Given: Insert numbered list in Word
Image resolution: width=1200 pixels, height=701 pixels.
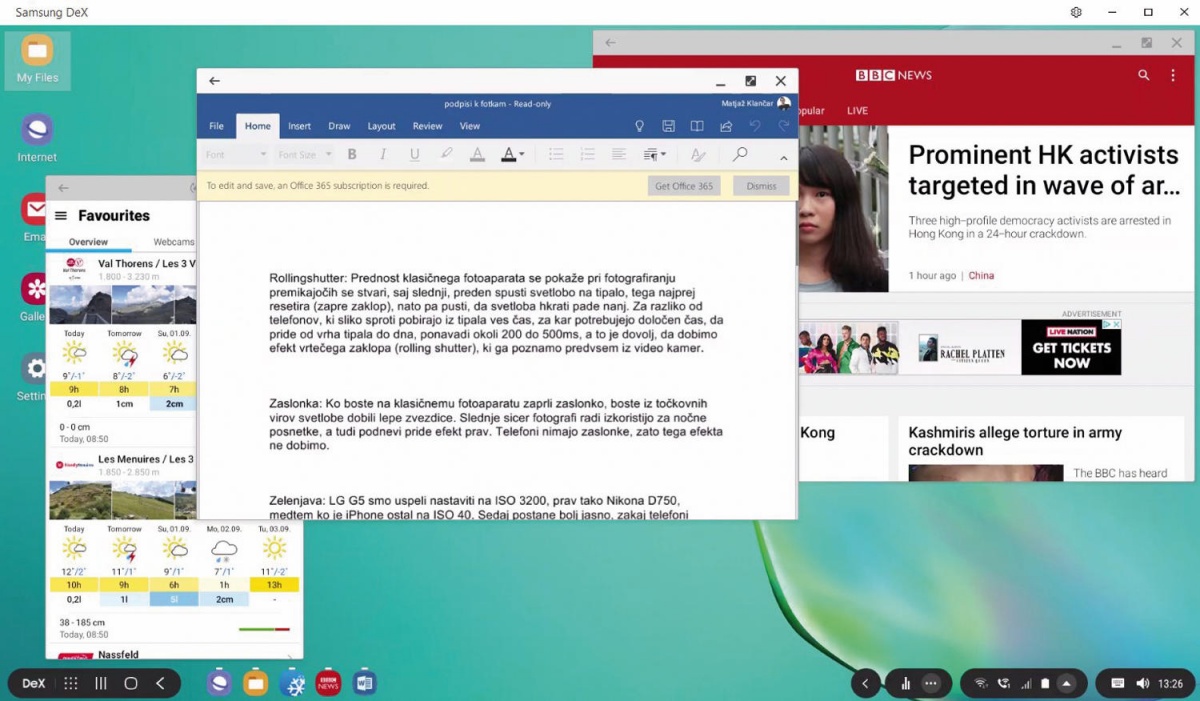Looking at the screenshot, I should click(587, 155).
